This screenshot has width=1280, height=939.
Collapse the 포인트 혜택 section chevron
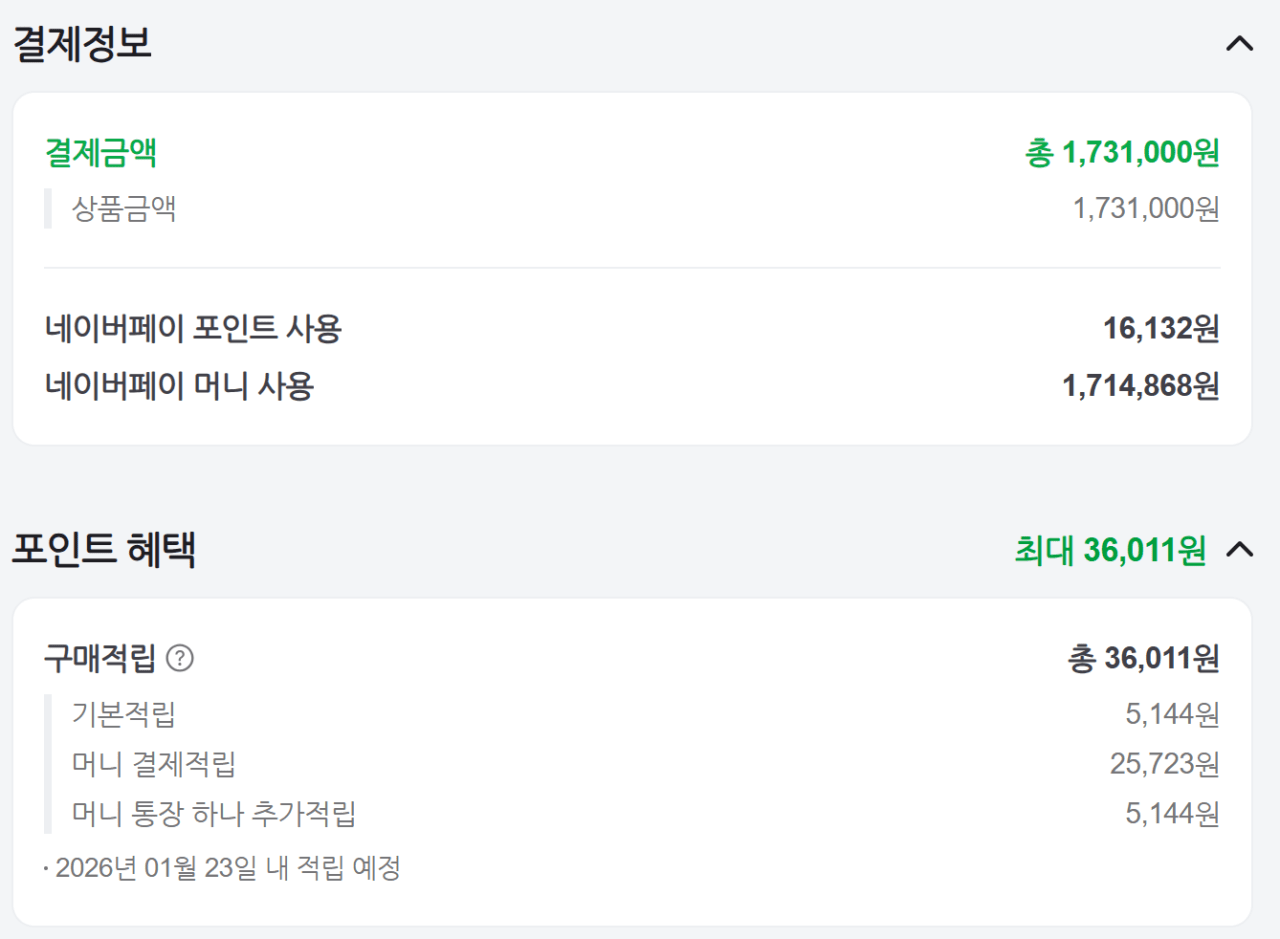(1239, 549)
